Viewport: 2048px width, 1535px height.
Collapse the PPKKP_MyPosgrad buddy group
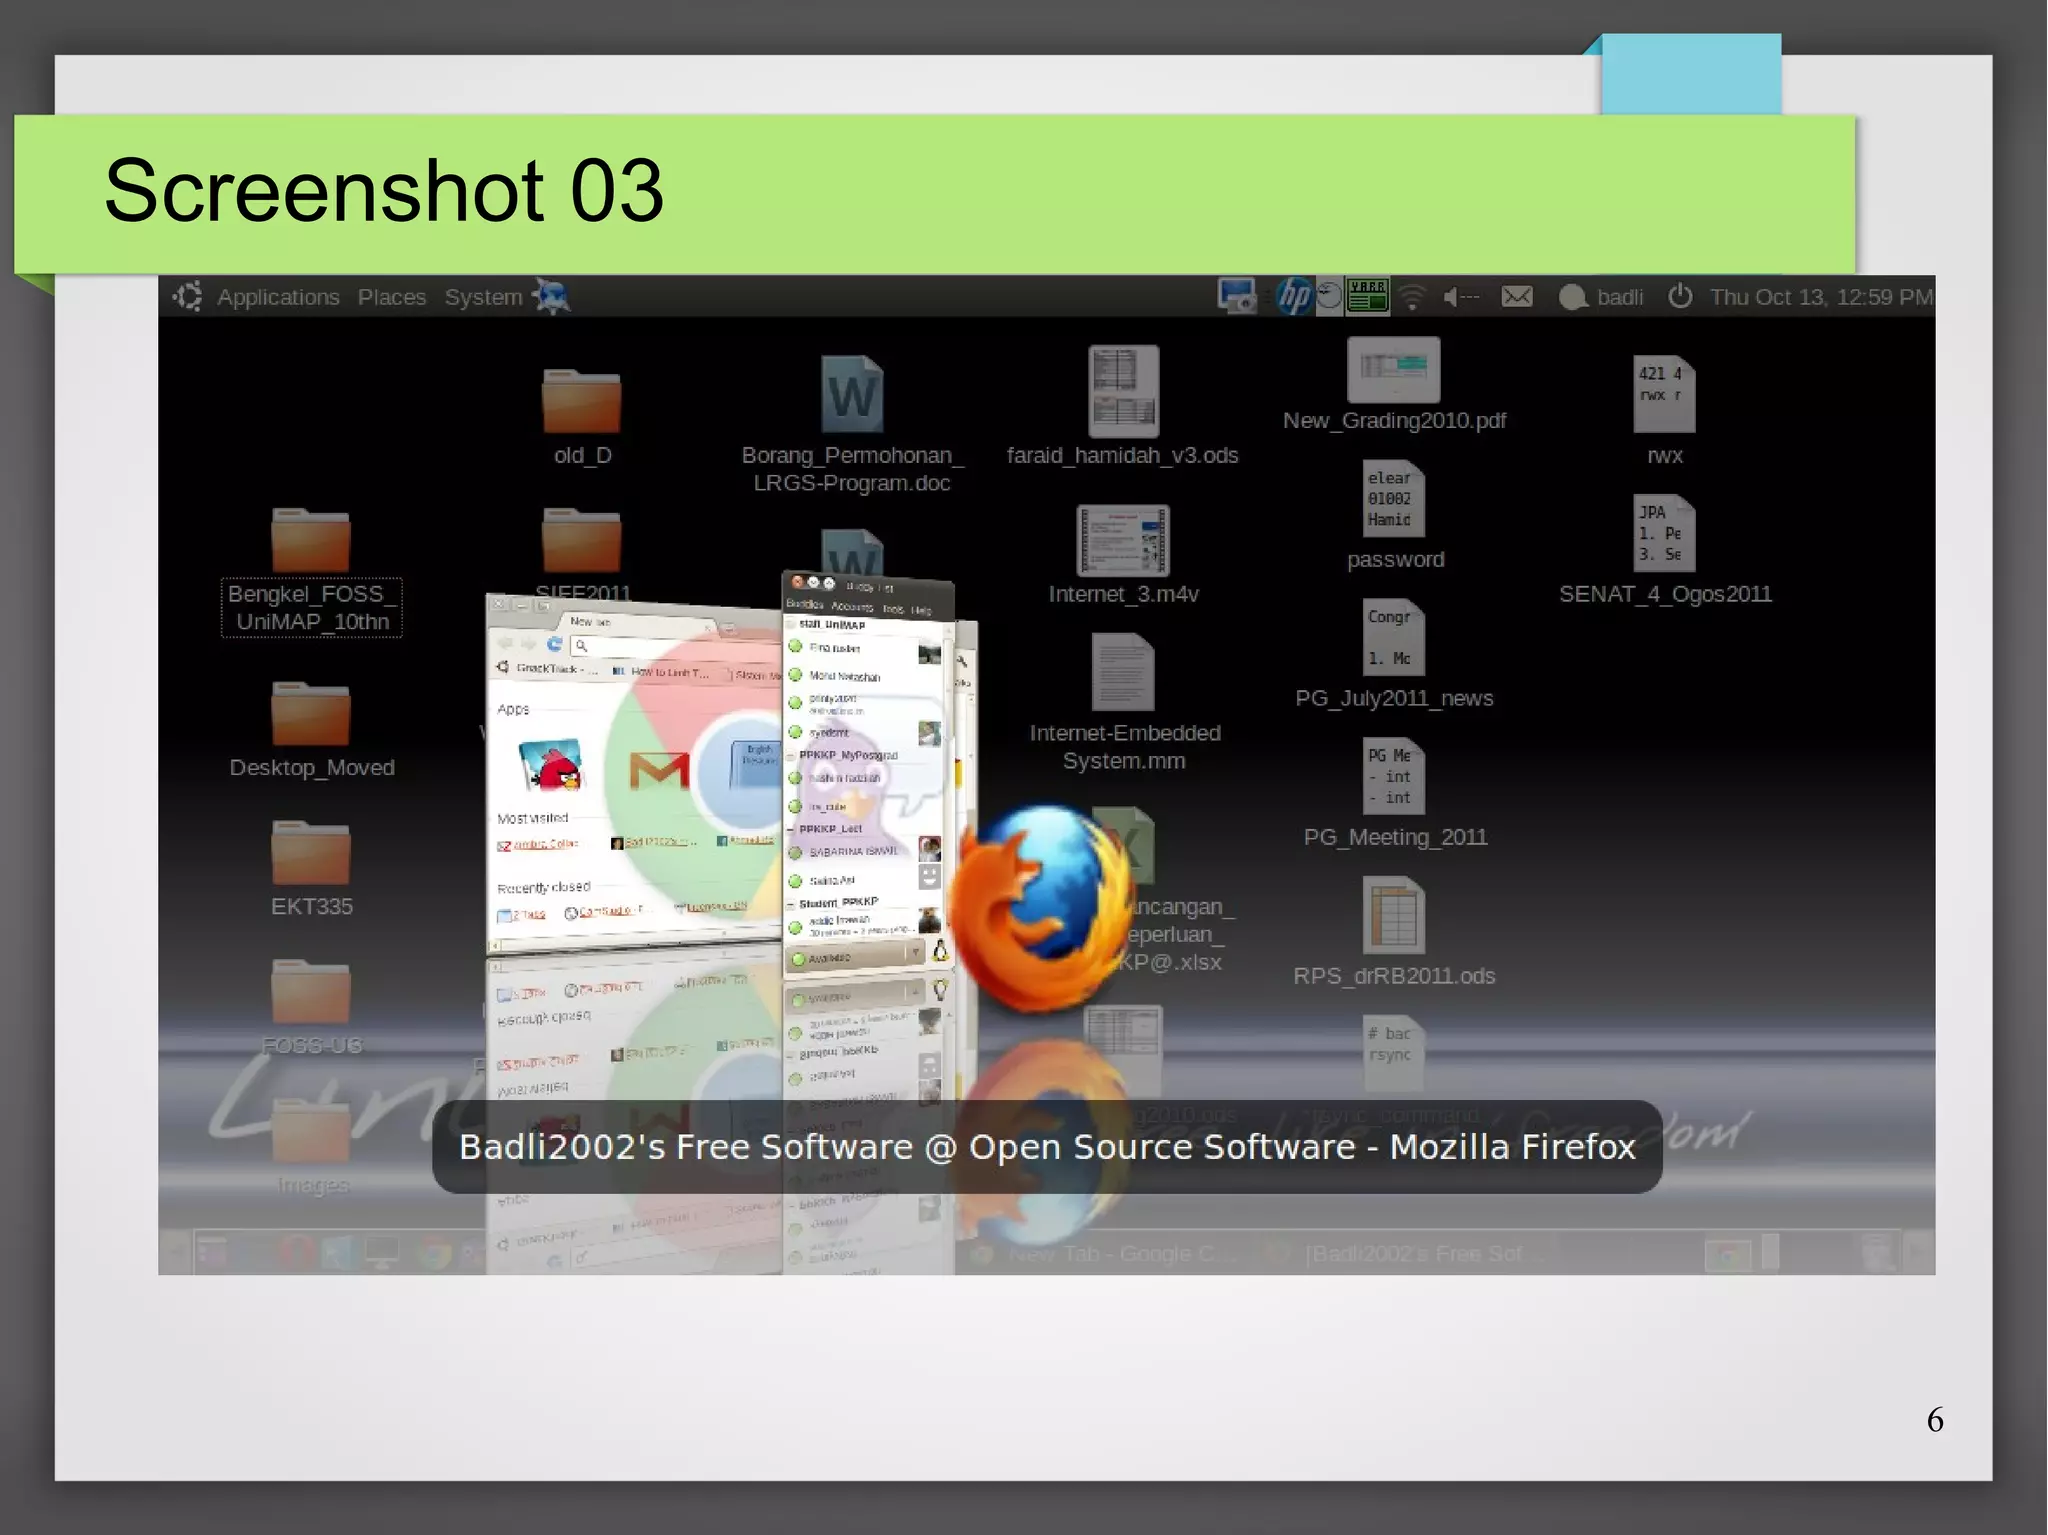coord(792,756)
